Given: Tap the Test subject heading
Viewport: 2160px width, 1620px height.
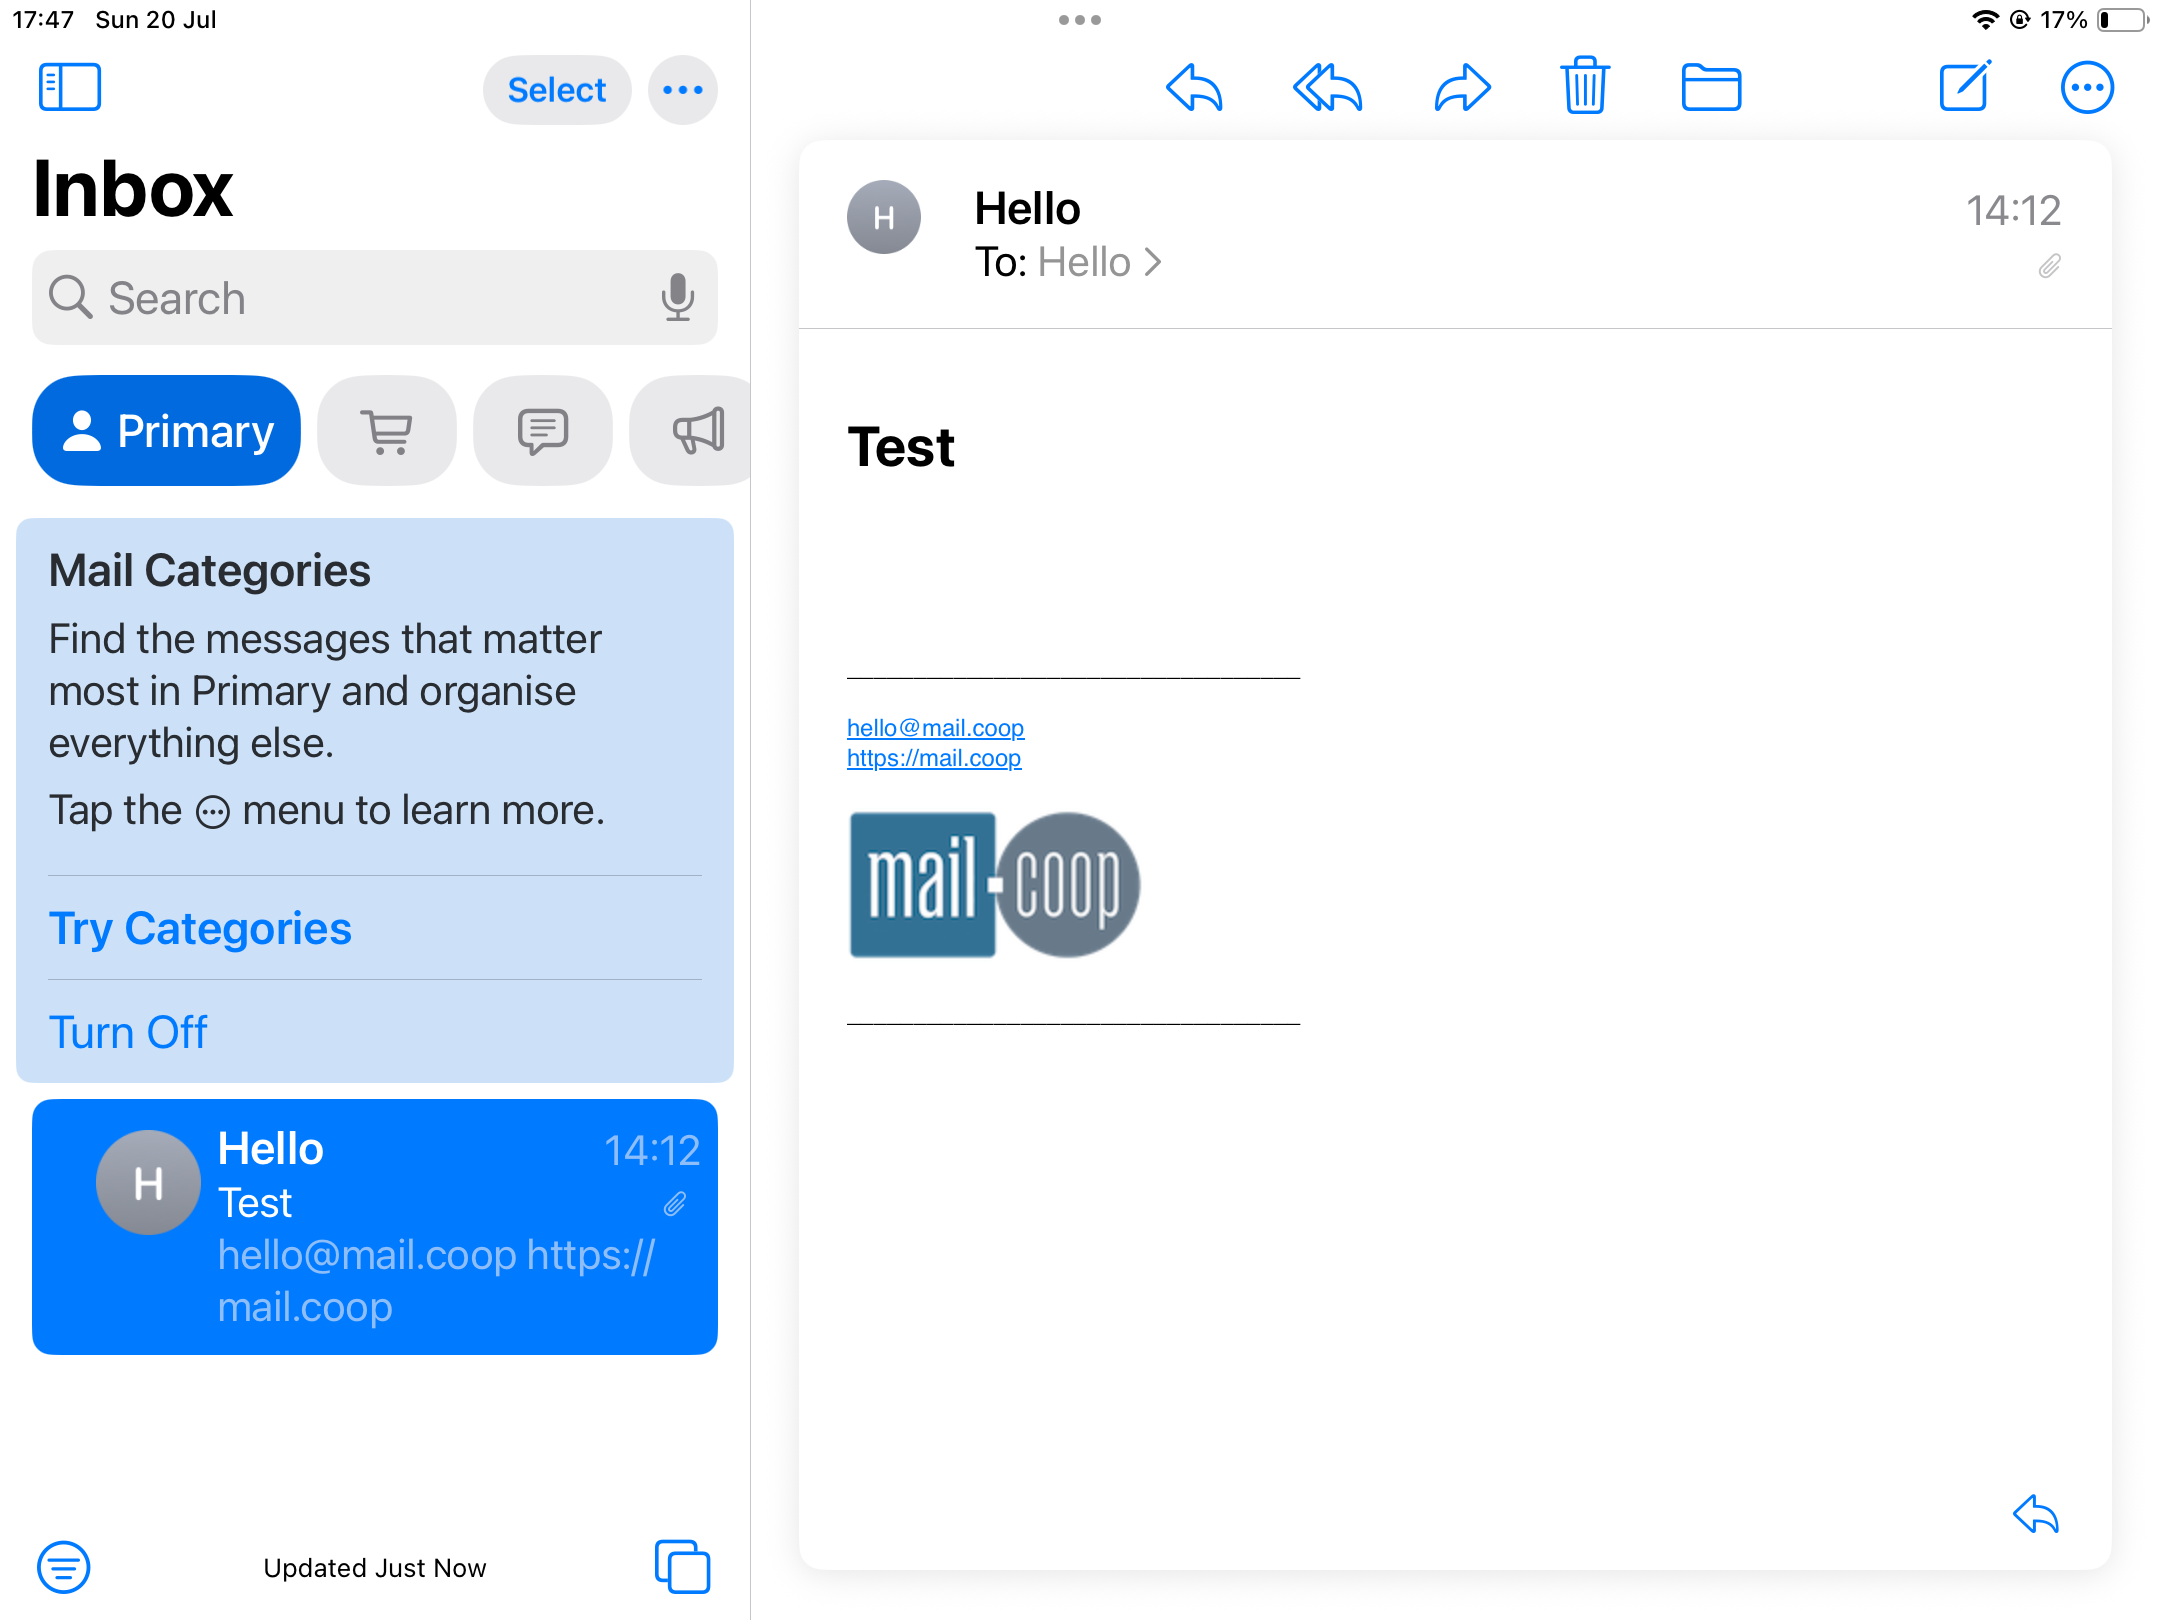Looking at the screenshot, I should coord(901,446).
